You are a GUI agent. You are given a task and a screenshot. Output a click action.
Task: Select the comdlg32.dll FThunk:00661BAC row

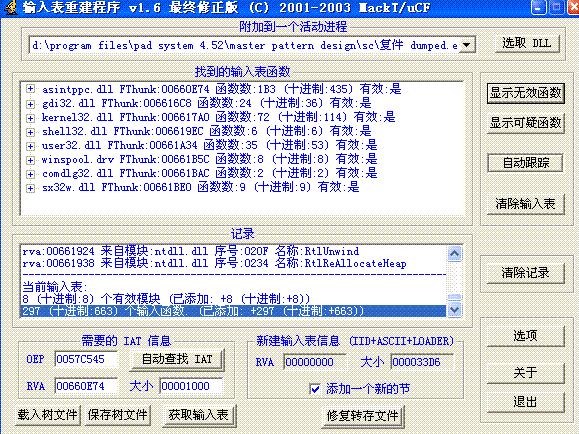[209, 173]
